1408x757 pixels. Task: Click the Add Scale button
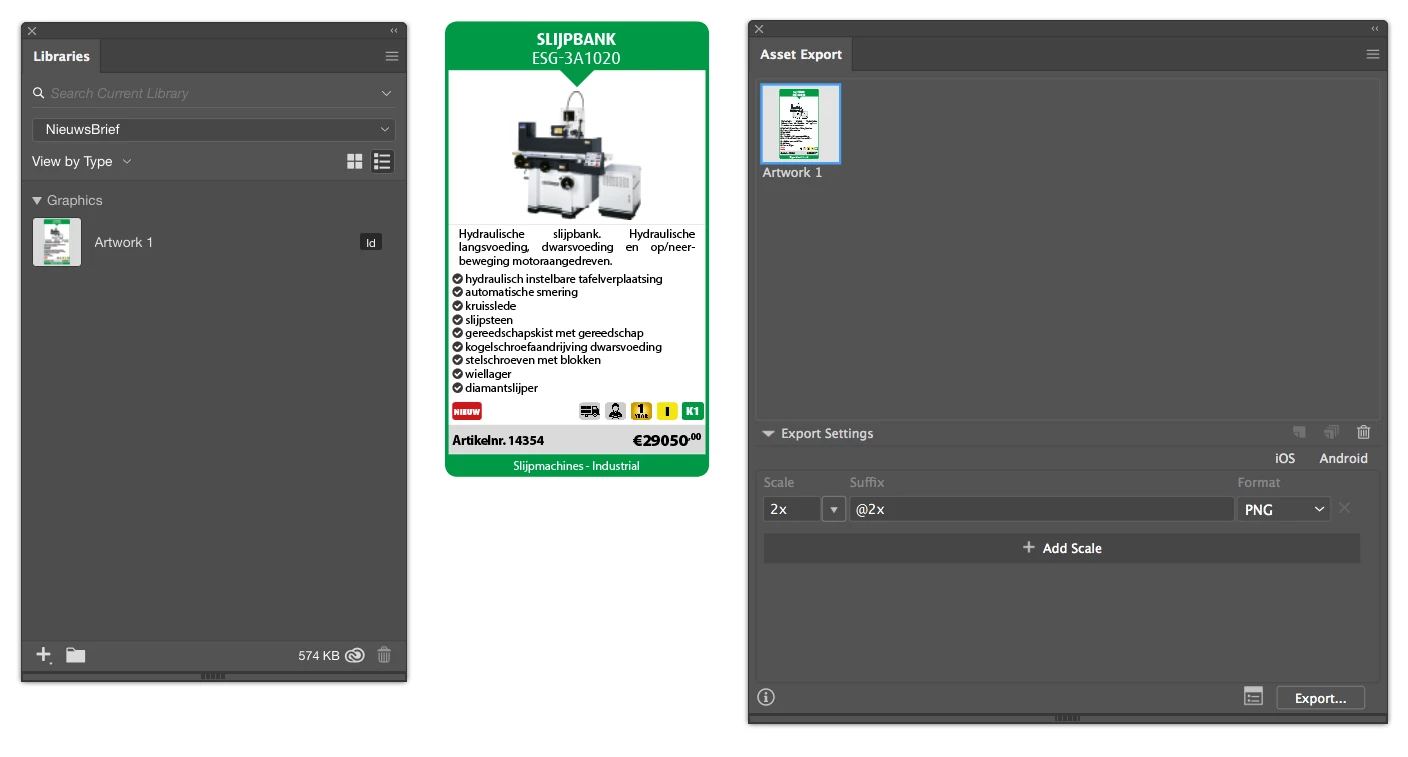click(1062, 548)
